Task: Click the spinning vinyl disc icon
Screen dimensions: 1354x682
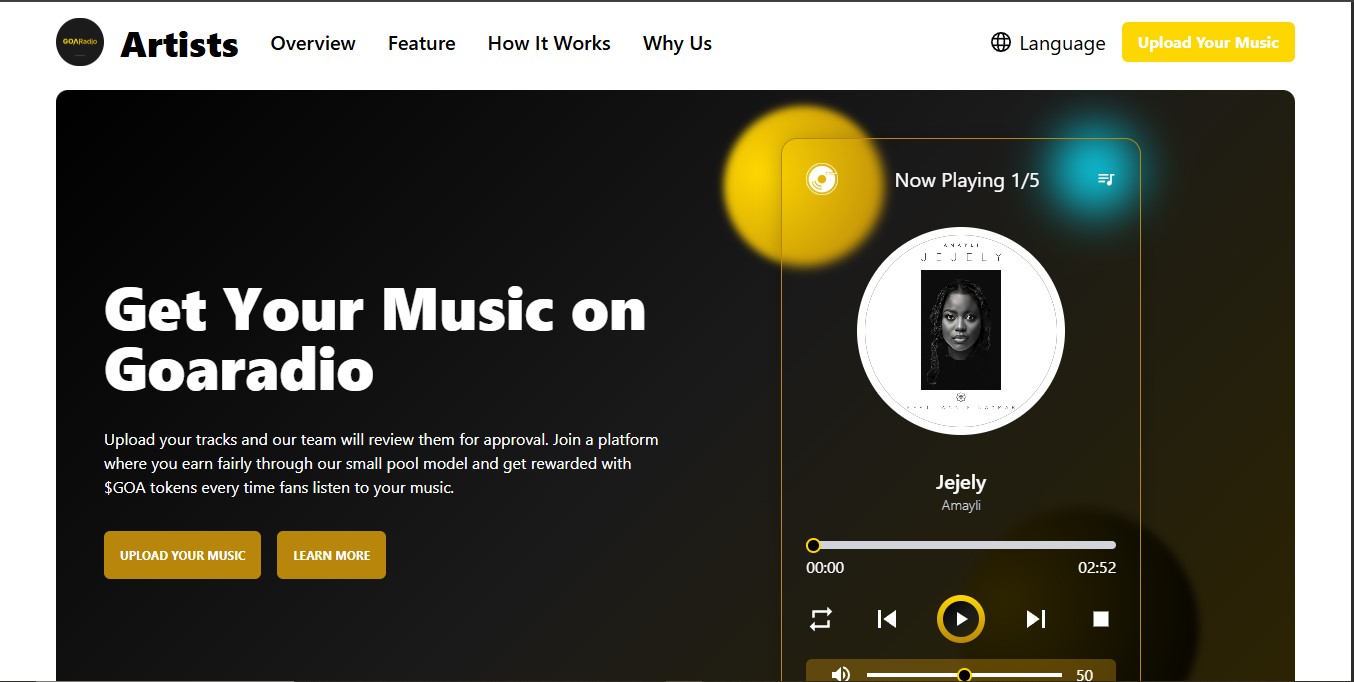Action: [820, 178]
